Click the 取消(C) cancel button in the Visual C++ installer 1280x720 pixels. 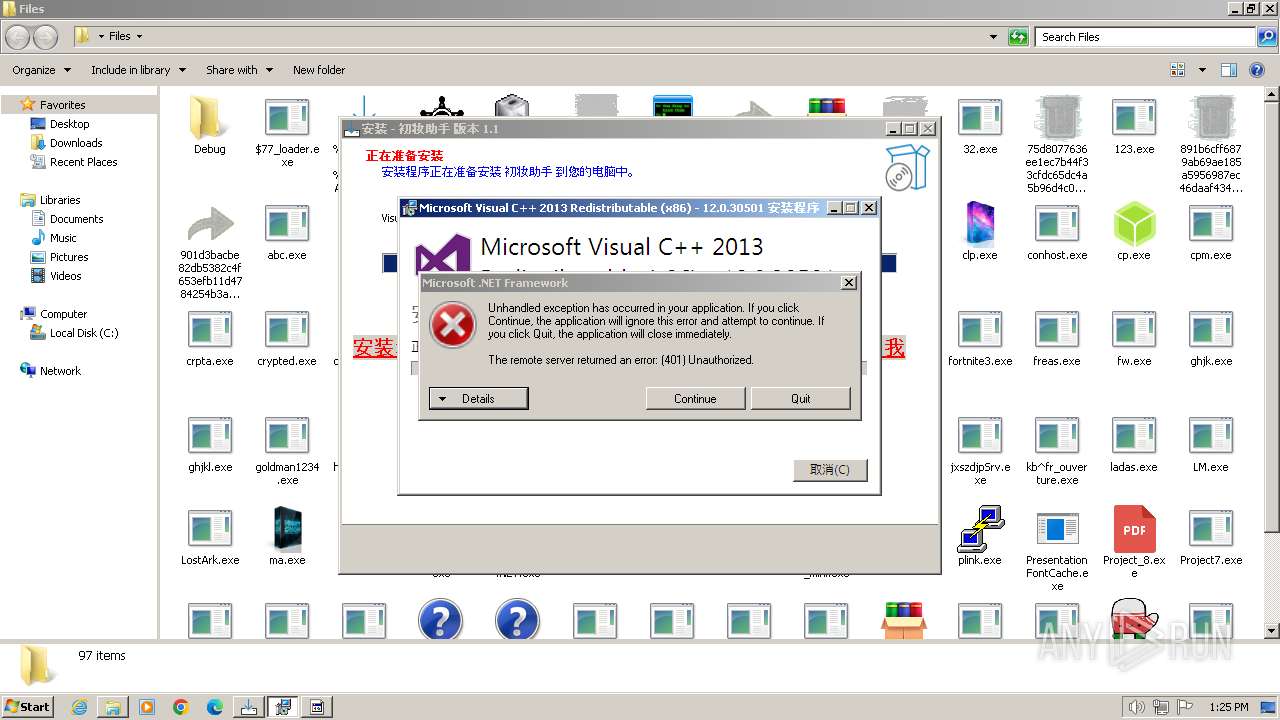(x=830, y=470)
